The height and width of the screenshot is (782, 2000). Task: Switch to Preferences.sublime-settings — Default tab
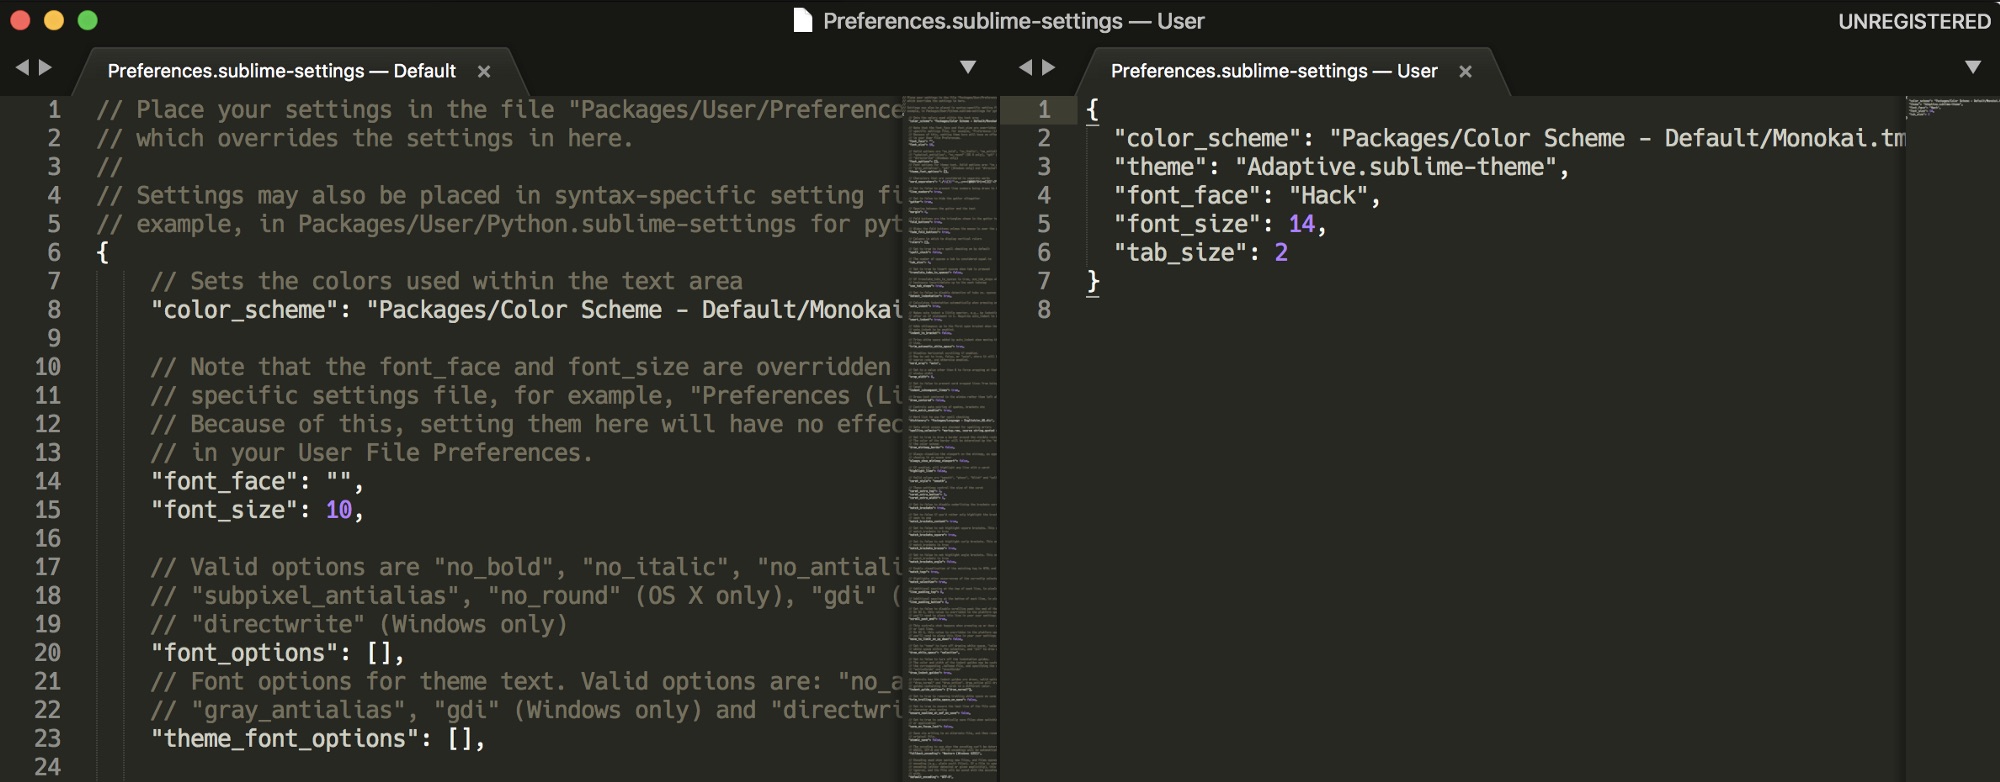(x=281, y=71)
